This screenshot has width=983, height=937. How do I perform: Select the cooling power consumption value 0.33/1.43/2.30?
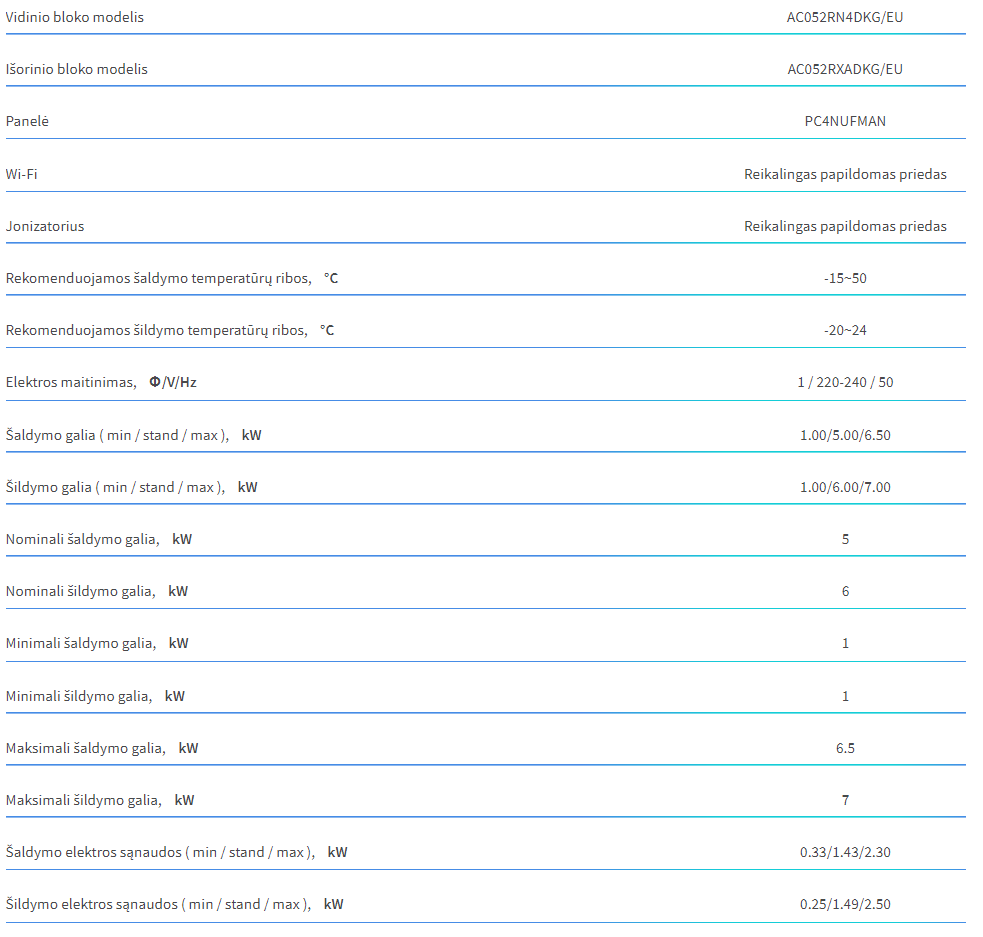tap(845, 852)
